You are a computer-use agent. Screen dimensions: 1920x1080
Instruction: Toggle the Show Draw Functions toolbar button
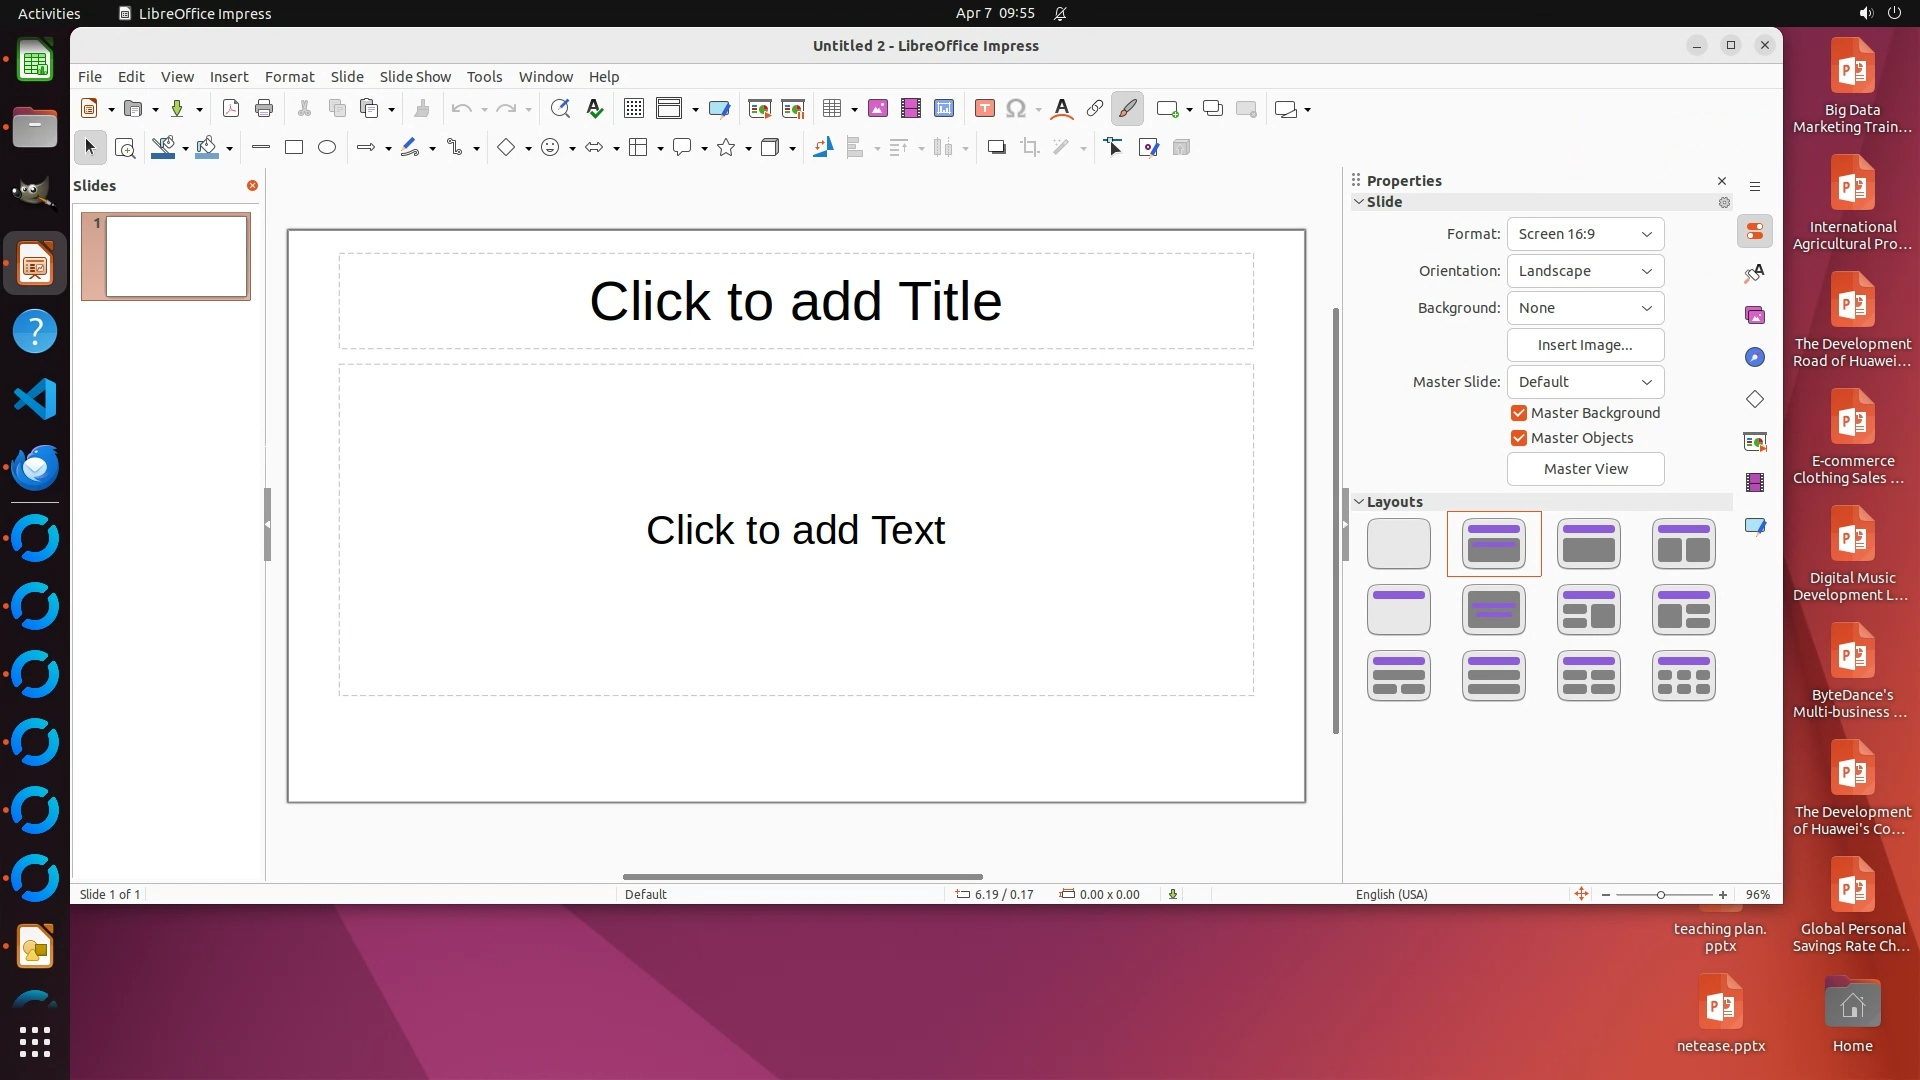click(x=1127, y=109)
